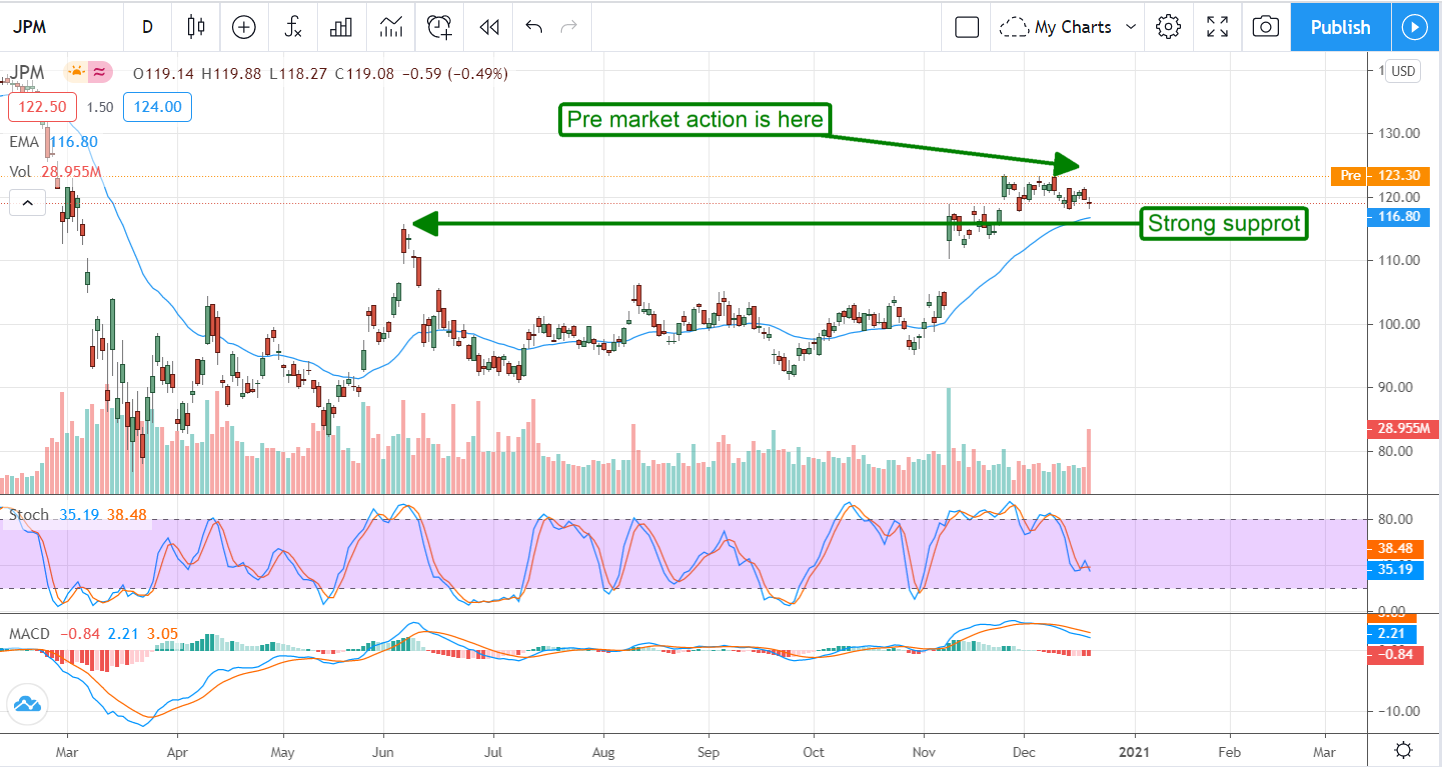Click the blue 124.00 buy price button
The image size is (1442, 767).
click(x=157, y=107)
